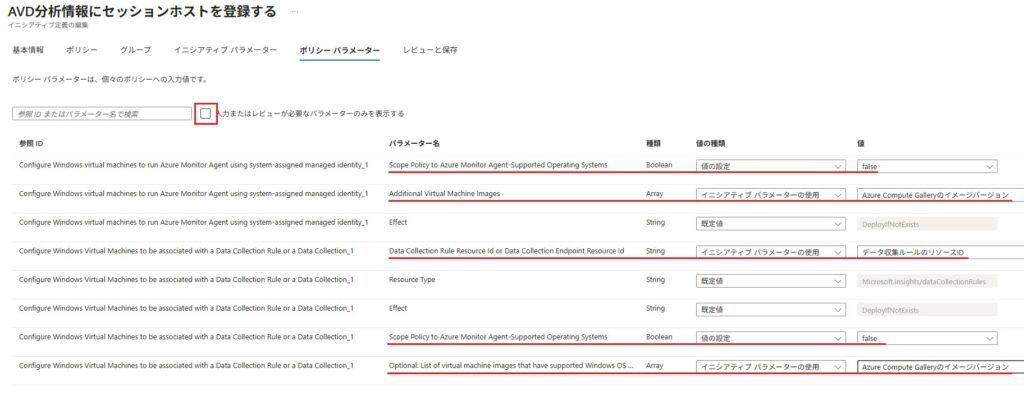Open the レビューと保存 tab
Screen dimensions: 1024x400
pos(430,49)
